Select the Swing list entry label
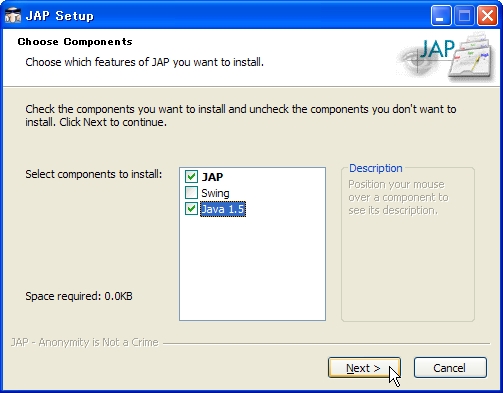 [215, 193]
